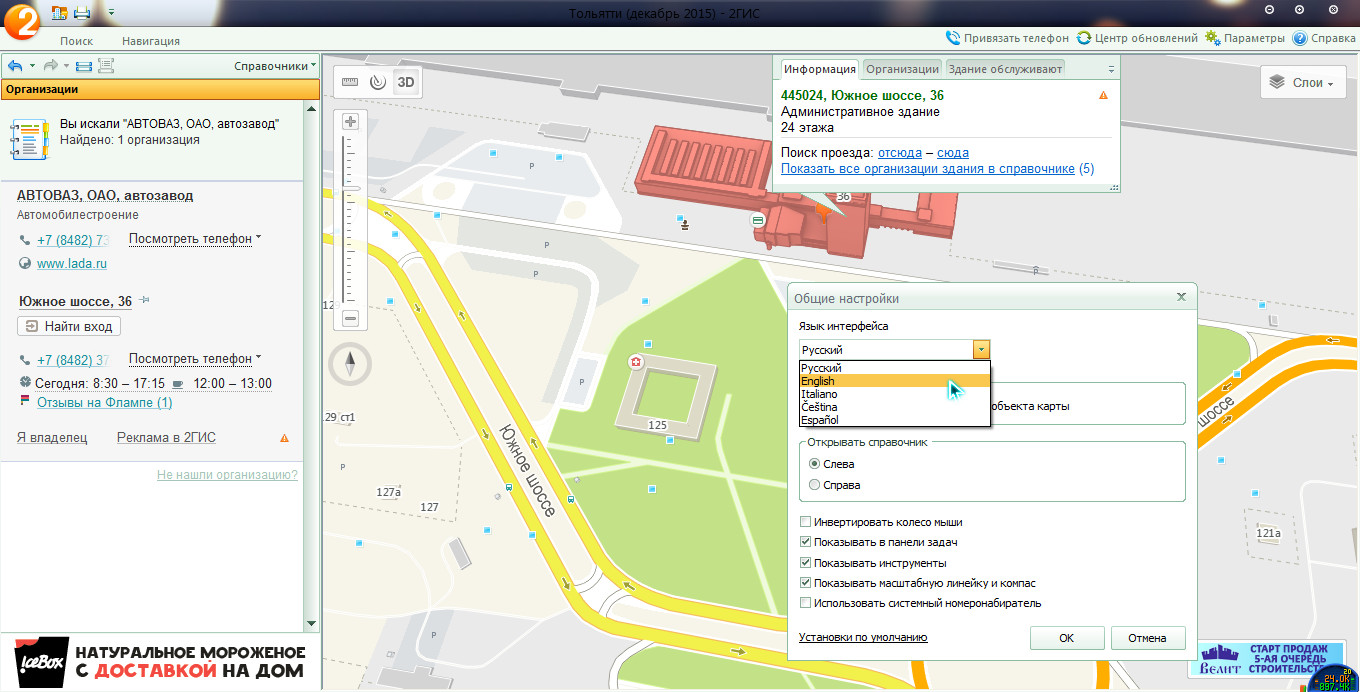Switch to the 'Организации' tab
1360x692 pixels.
point(902,69)
